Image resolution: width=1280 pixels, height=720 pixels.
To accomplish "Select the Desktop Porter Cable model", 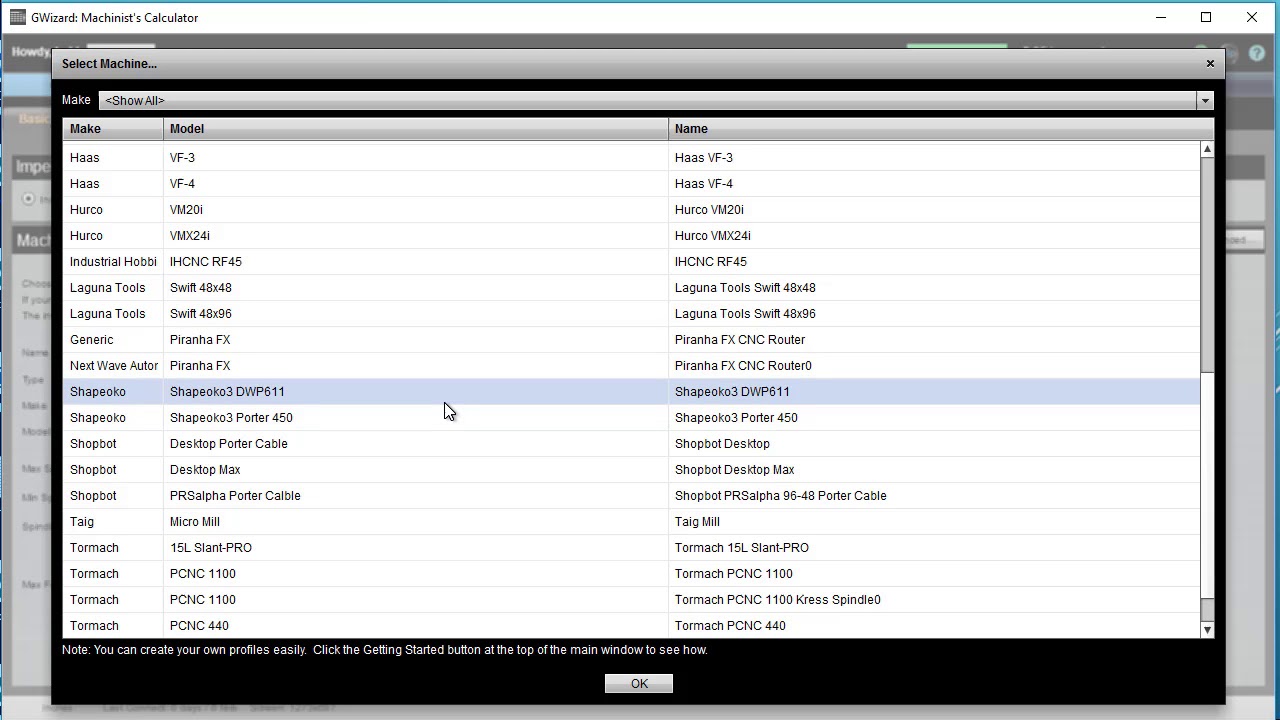I will tap(416, 444).
